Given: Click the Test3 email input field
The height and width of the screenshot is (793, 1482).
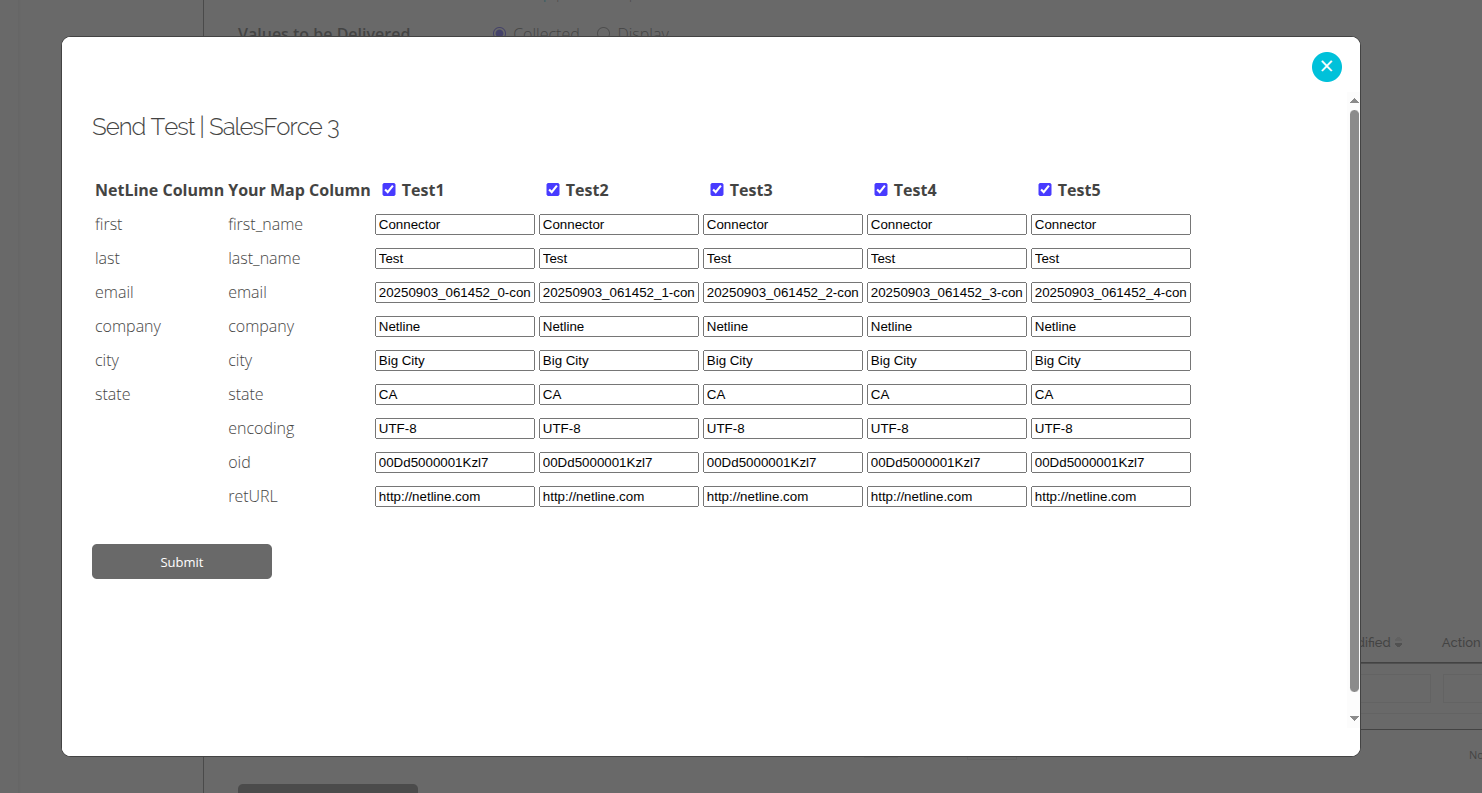Looking at the screenshot, I should point(783,293).
